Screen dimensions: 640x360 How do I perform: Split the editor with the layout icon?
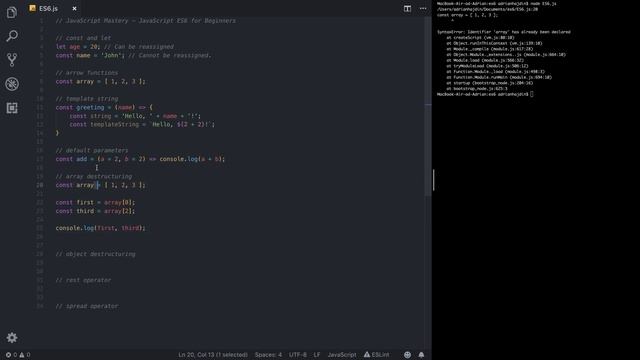pyautogui.click(x=407, y=9)
